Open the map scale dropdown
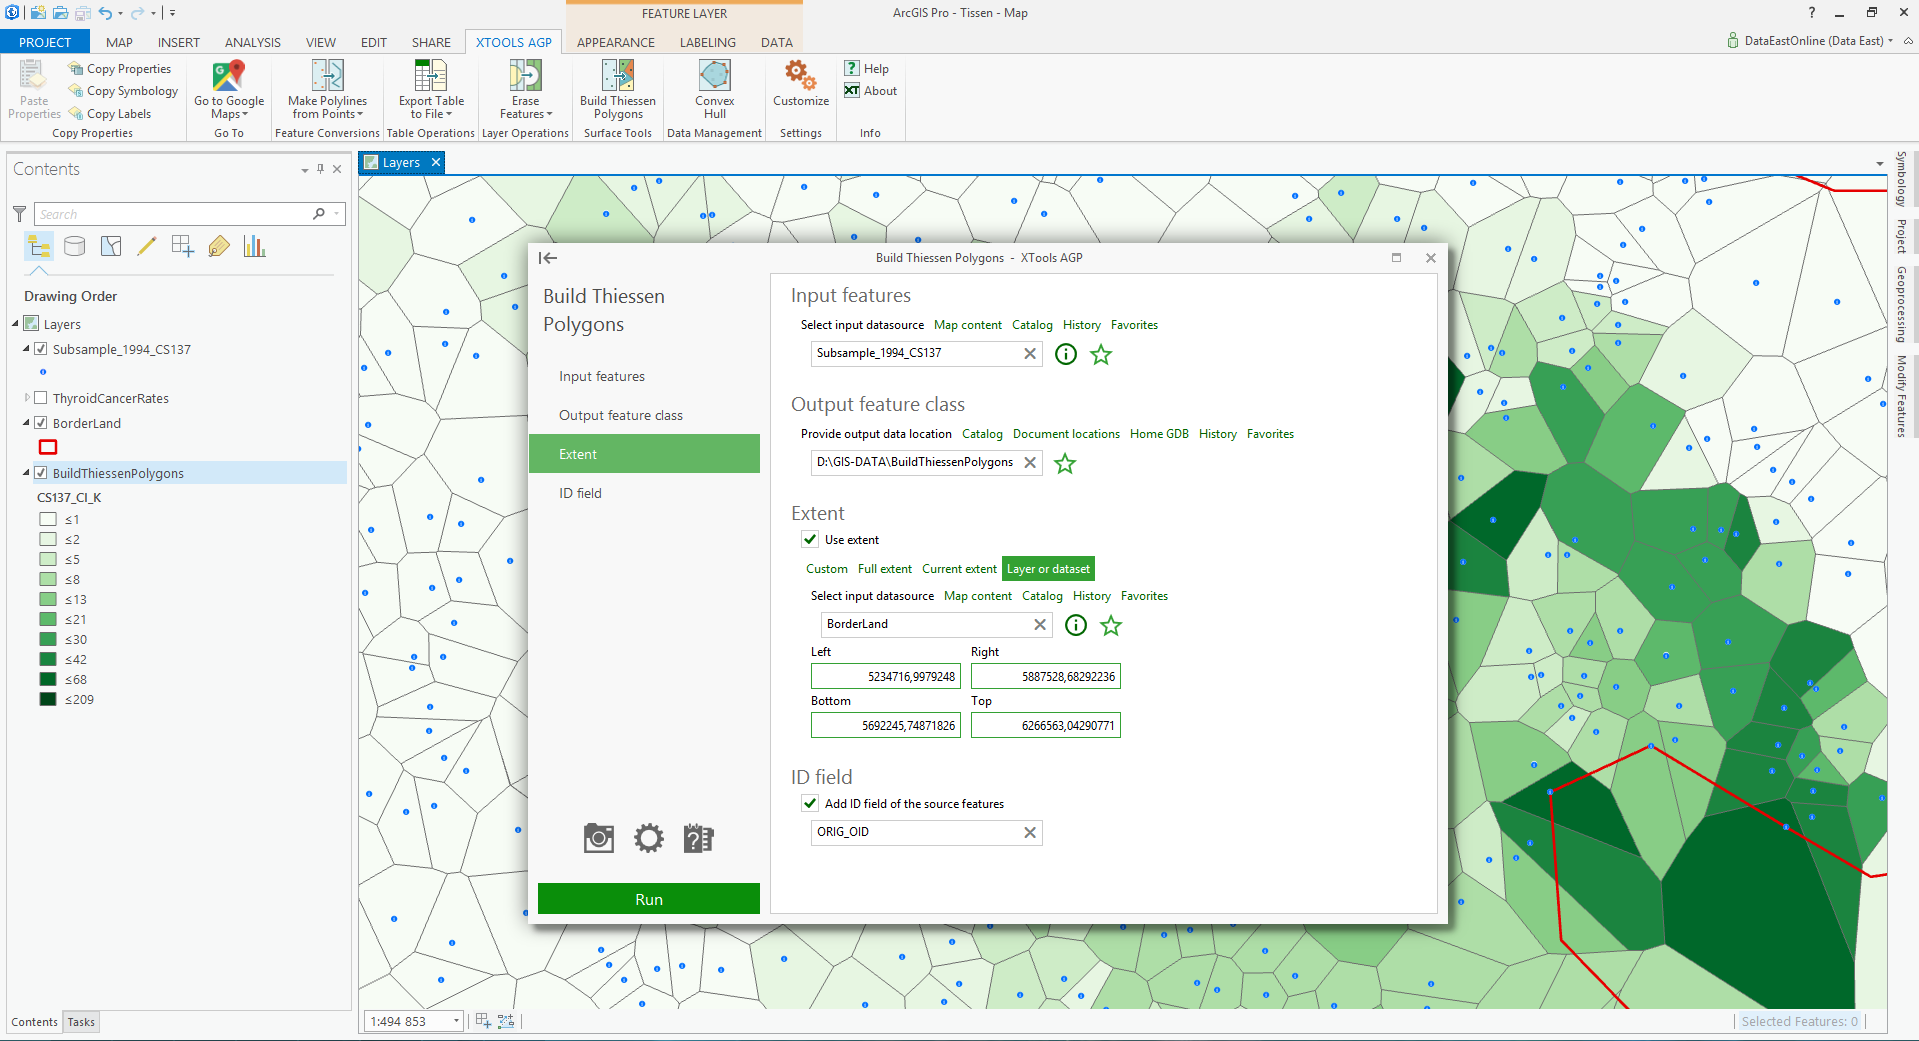Screen dimensions: 1919x1041 tap(456, 1021)
